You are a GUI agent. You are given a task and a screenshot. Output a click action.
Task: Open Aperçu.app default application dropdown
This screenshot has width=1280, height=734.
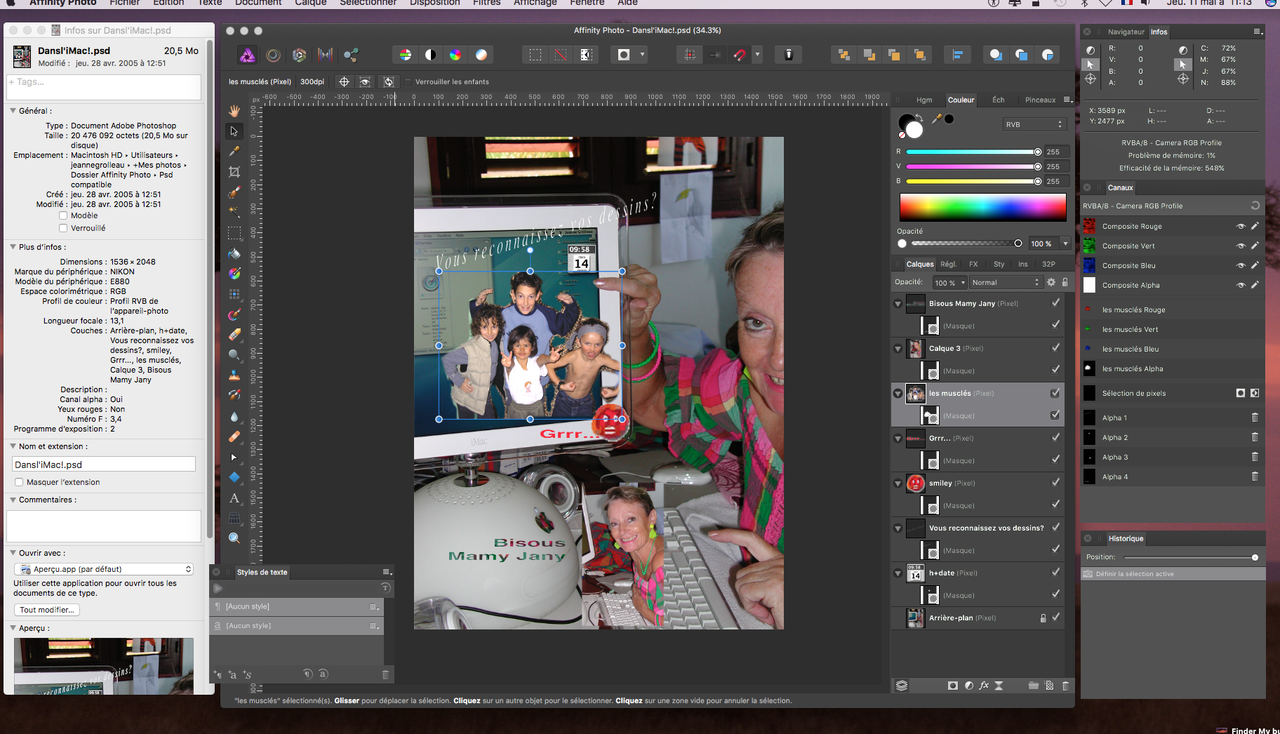(x=104, y=569)
